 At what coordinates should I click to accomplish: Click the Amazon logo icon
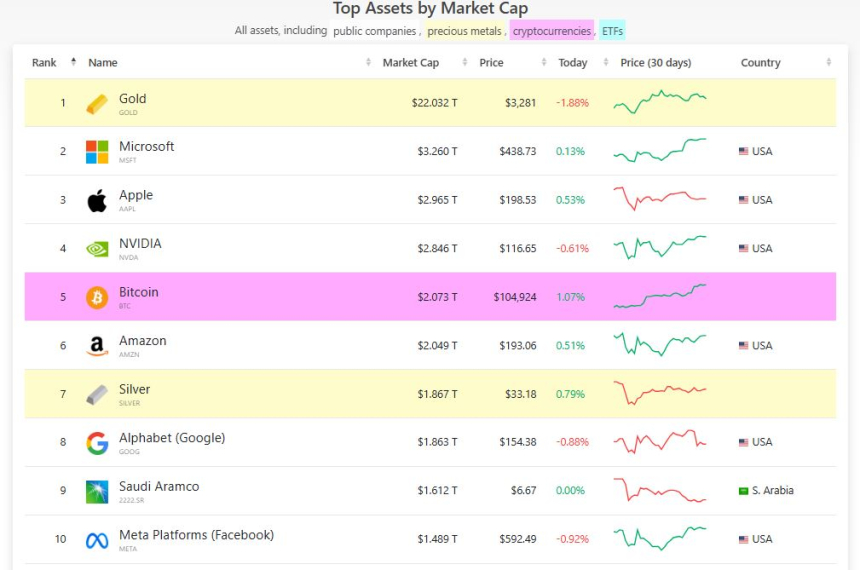pyautogui.click(x=97, y=346)
